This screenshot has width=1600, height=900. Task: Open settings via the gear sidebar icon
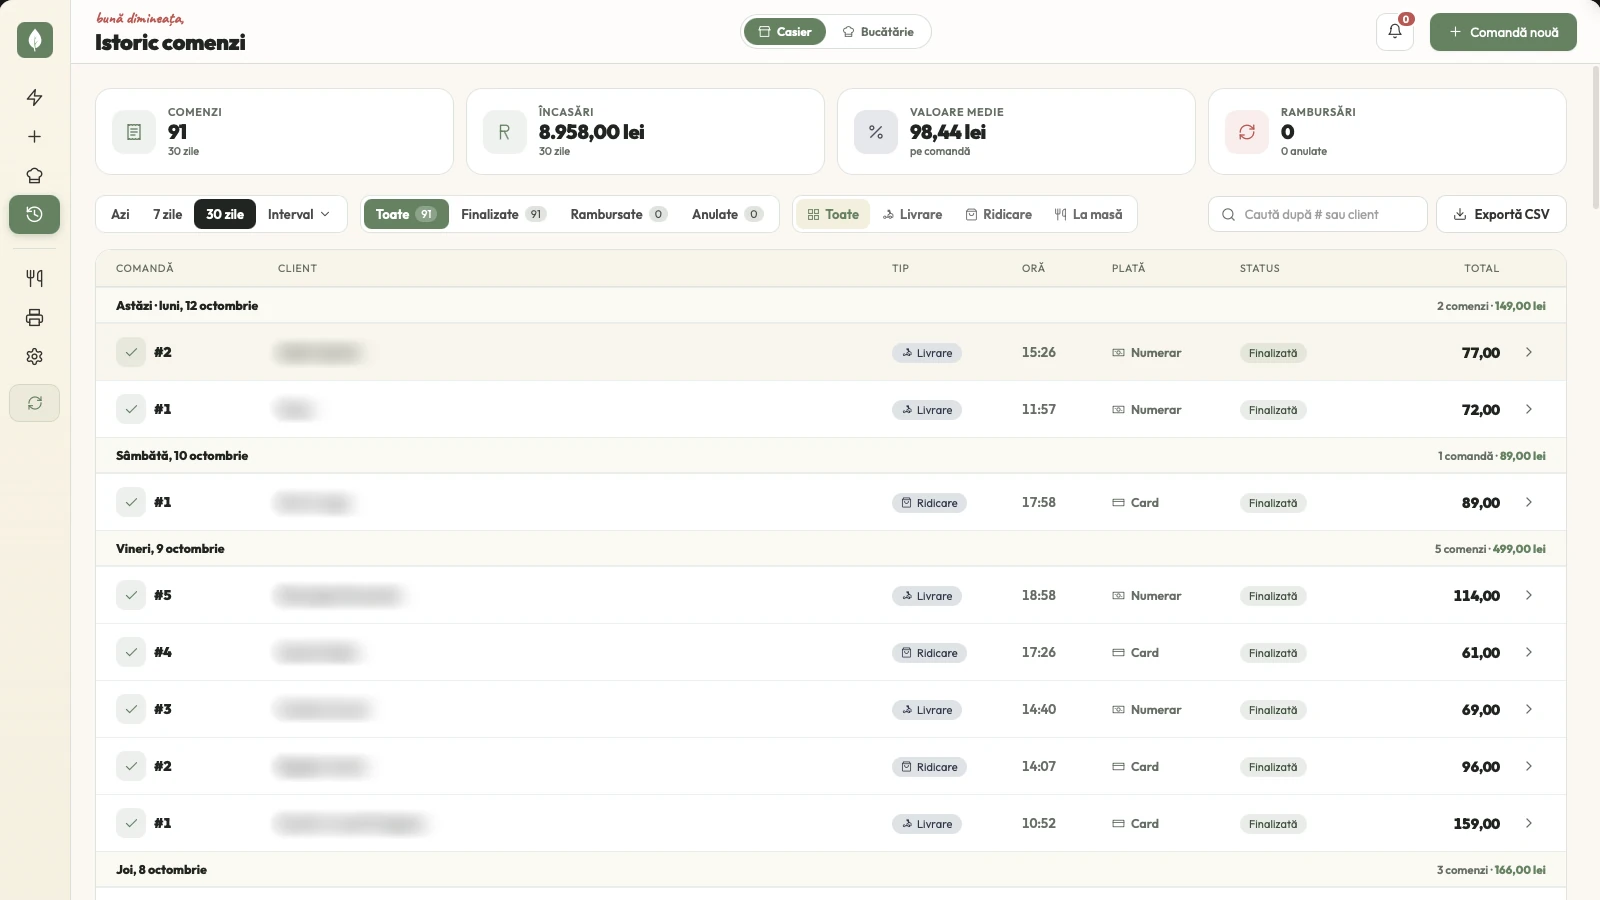click(35, 356)
